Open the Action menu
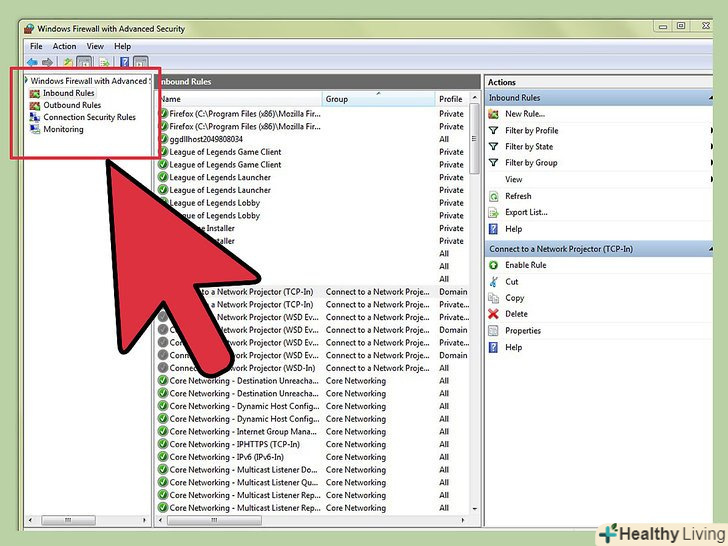 click(x=64, y=46)
